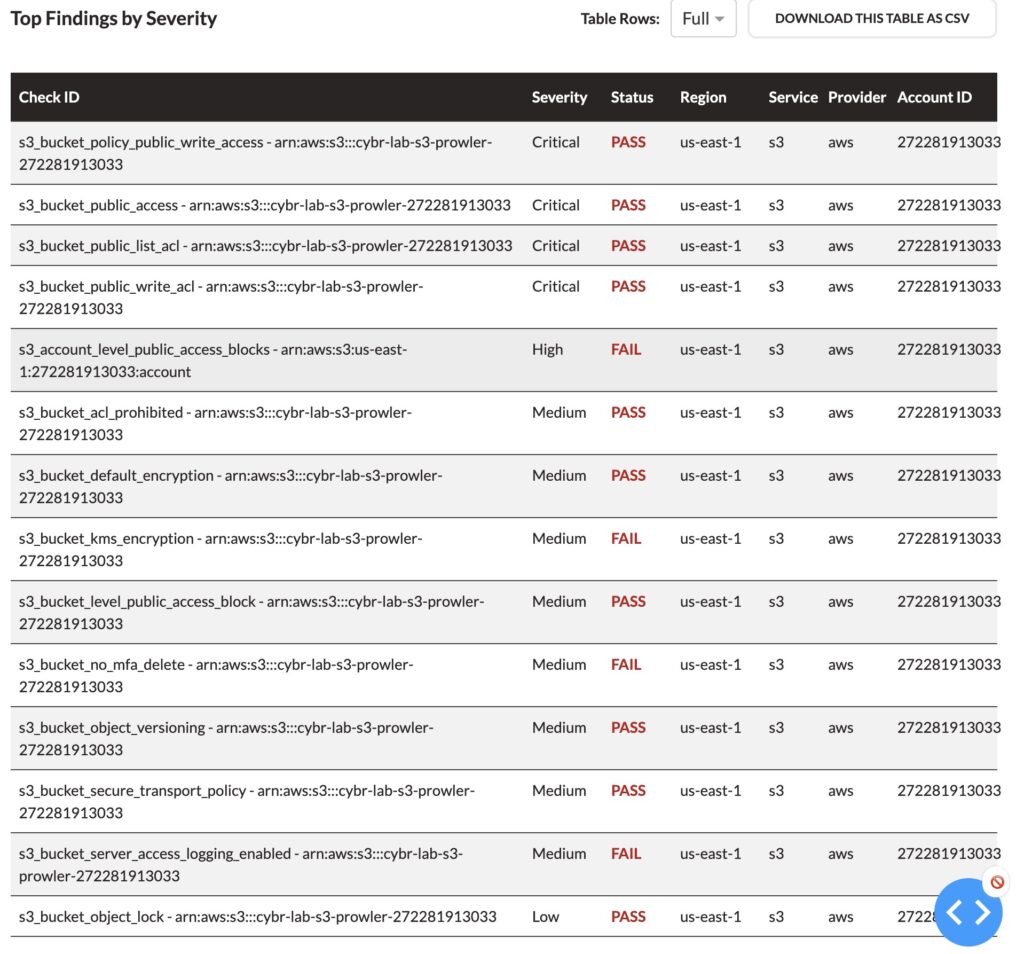Screen dimensions: 1024x954
Task: Click the red blocked badge icon
Action: click(997, 882)
